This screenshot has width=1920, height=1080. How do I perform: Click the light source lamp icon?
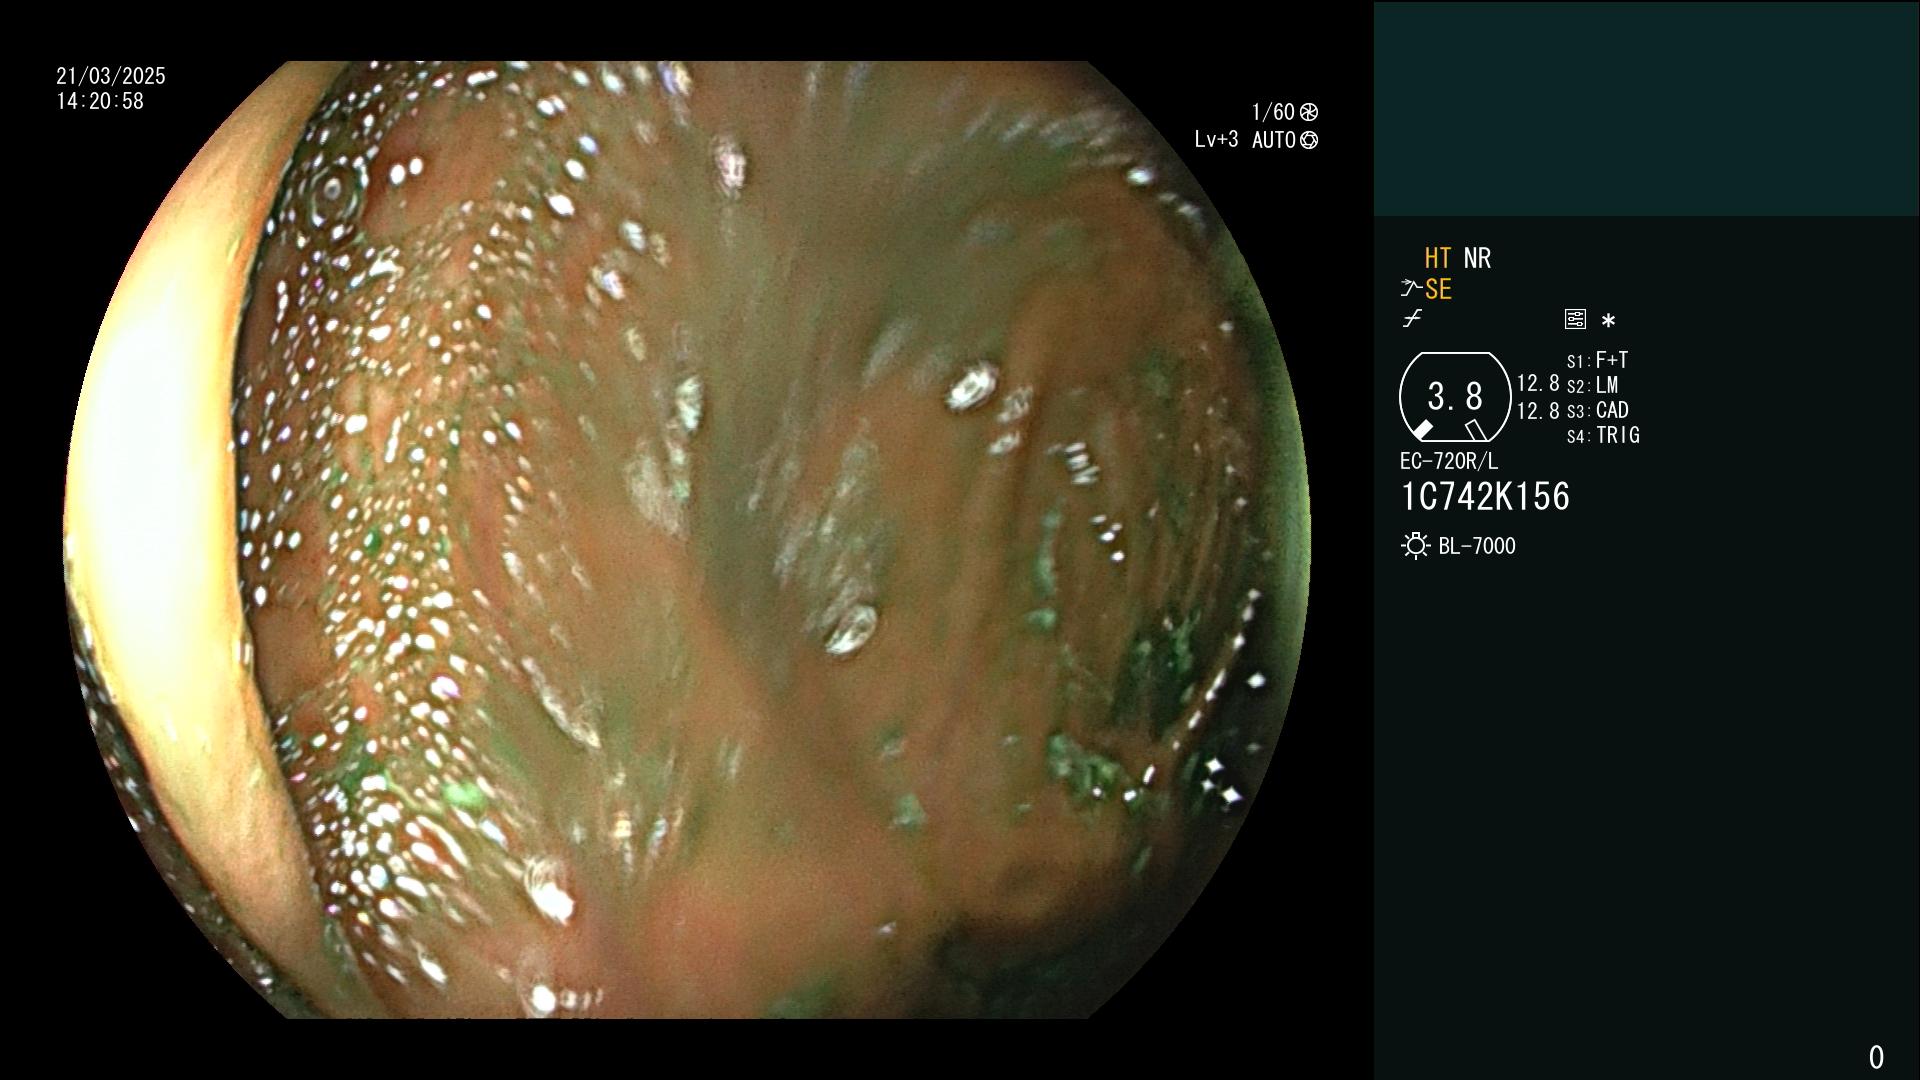[x=1415, y=546]
